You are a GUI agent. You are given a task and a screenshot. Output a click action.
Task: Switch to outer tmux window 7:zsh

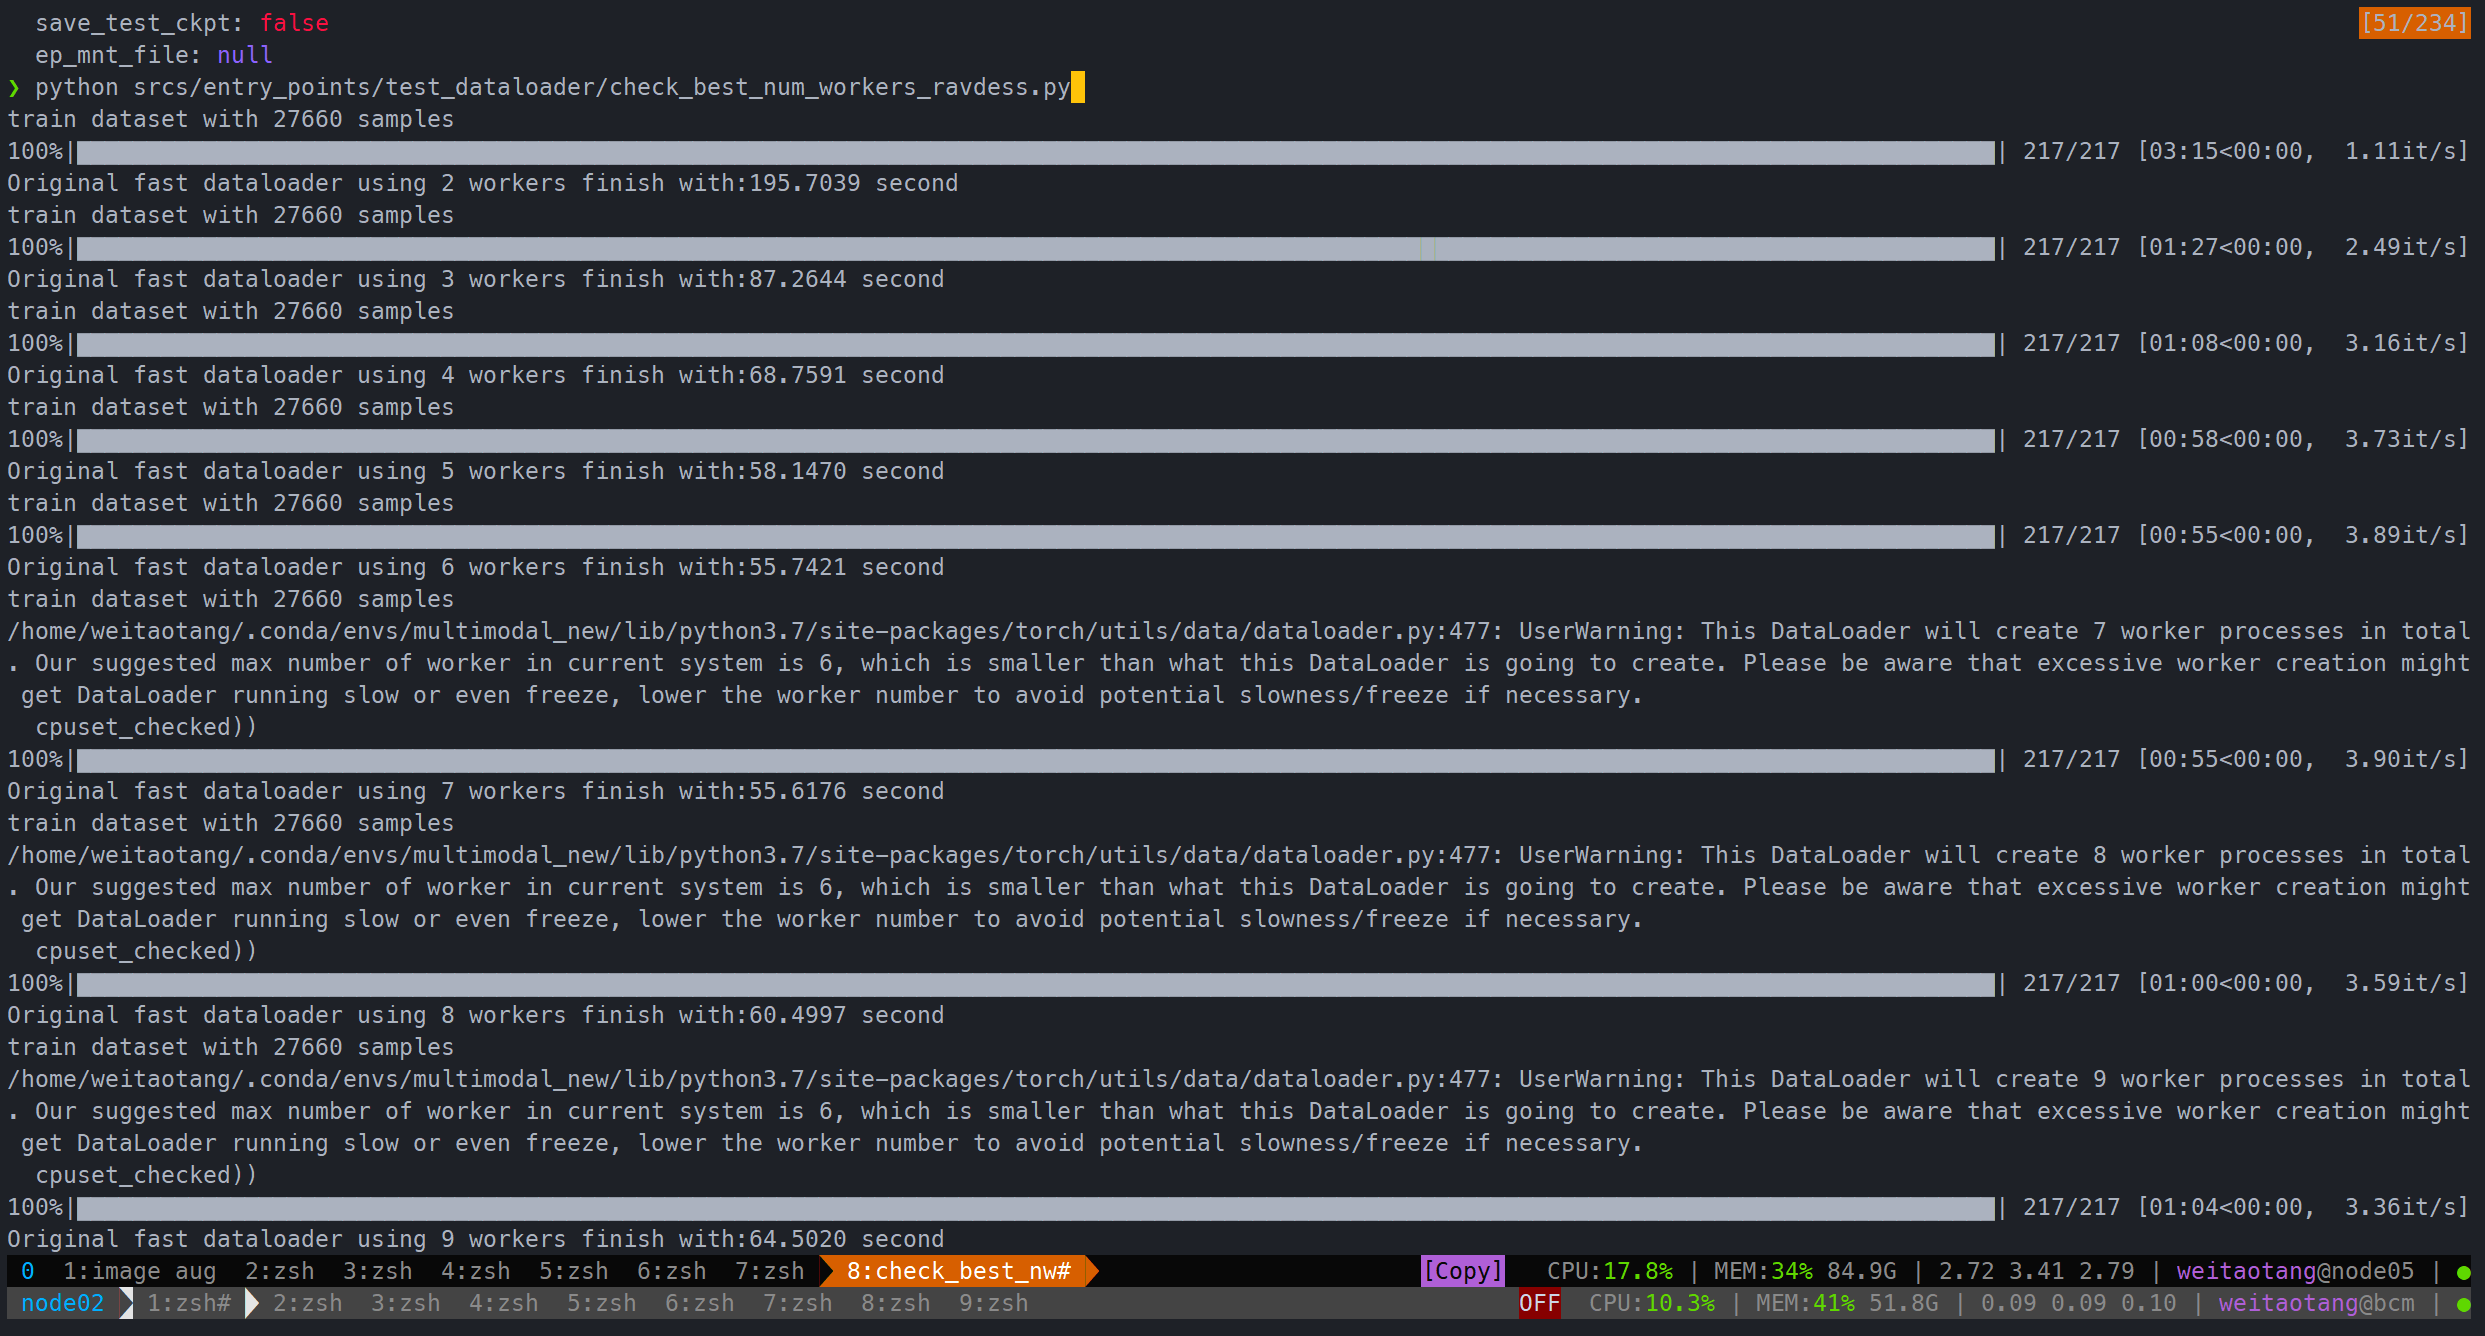797,1303
